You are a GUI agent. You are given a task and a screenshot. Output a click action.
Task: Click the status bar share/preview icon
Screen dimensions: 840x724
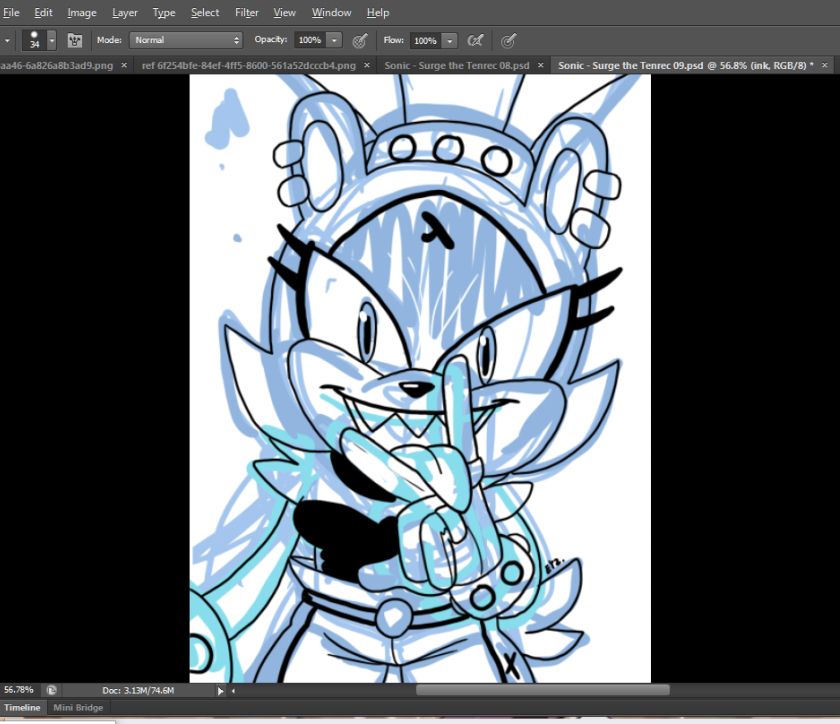point(52,690)
